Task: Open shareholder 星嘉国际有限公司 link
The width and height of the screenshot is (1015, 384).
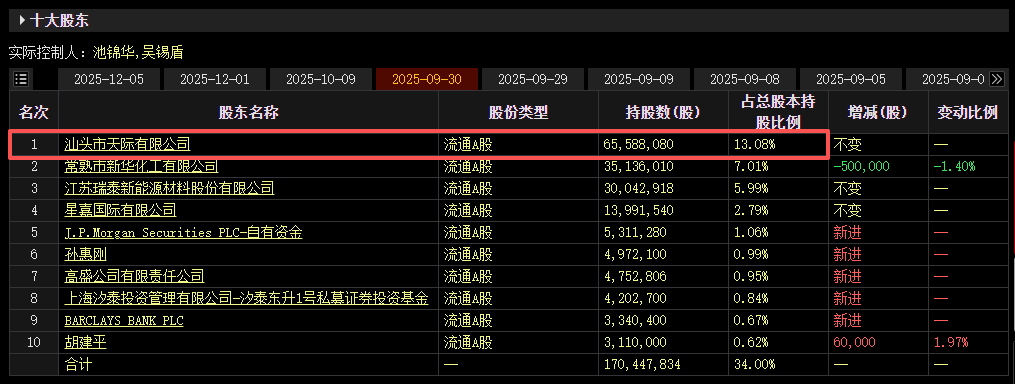Action: (120, 210)
